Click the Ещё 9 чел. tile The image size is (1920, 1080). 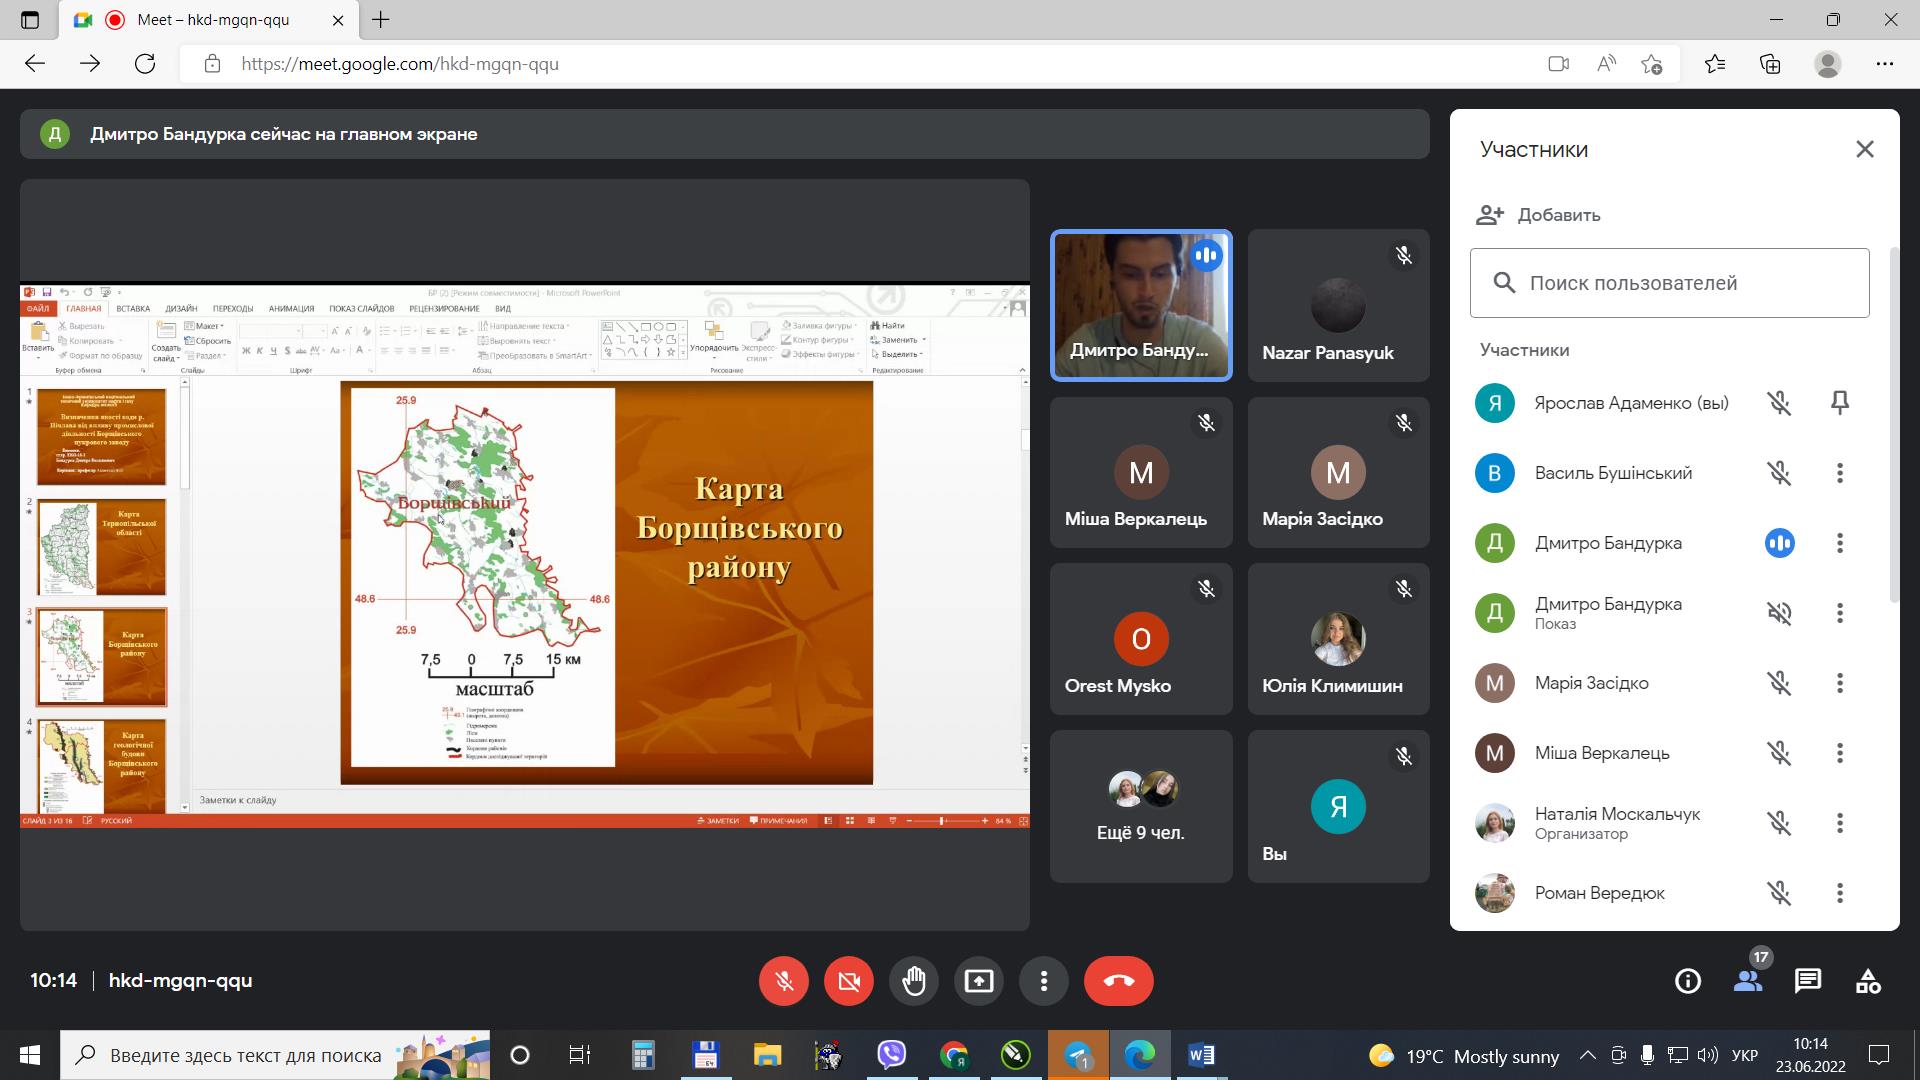click(x=1140, y=806)
